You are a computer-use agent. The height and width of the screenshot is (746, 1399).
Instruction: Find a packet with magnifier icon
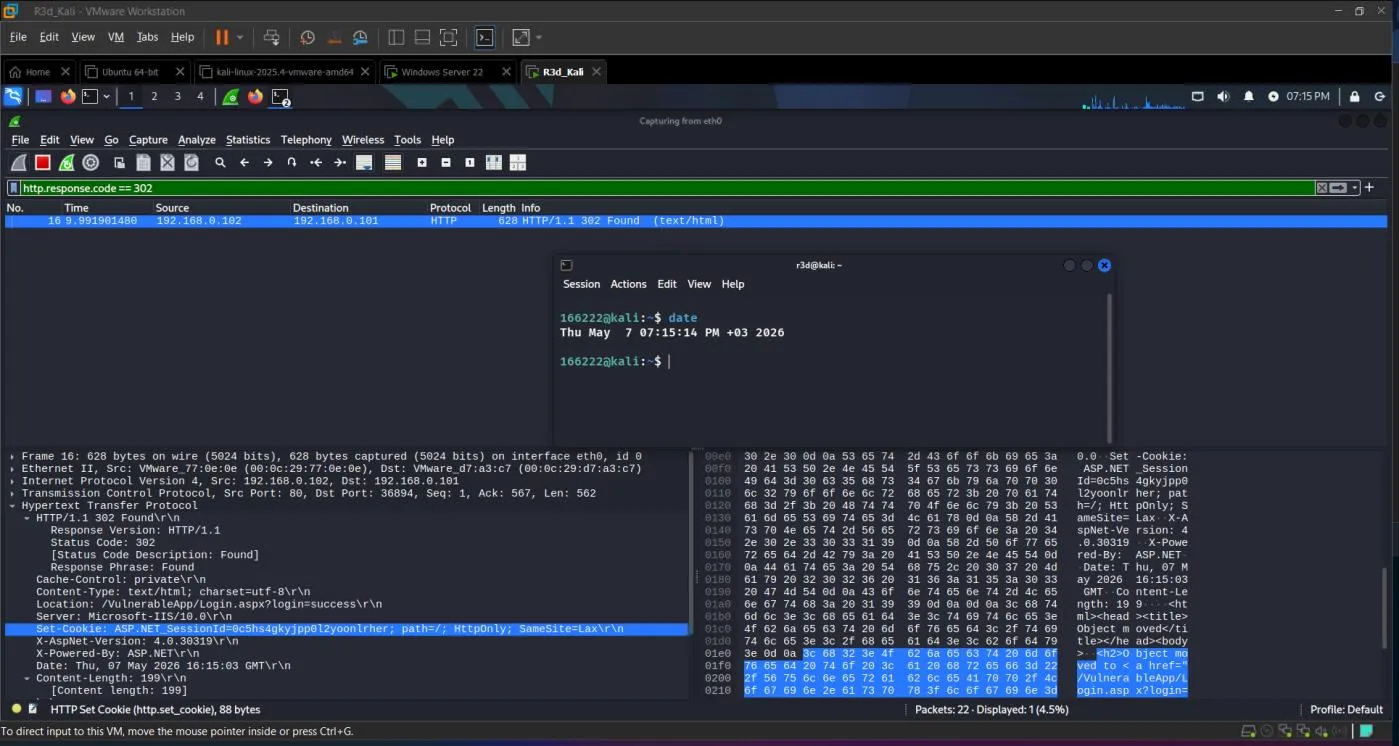[x=220, y=162]
